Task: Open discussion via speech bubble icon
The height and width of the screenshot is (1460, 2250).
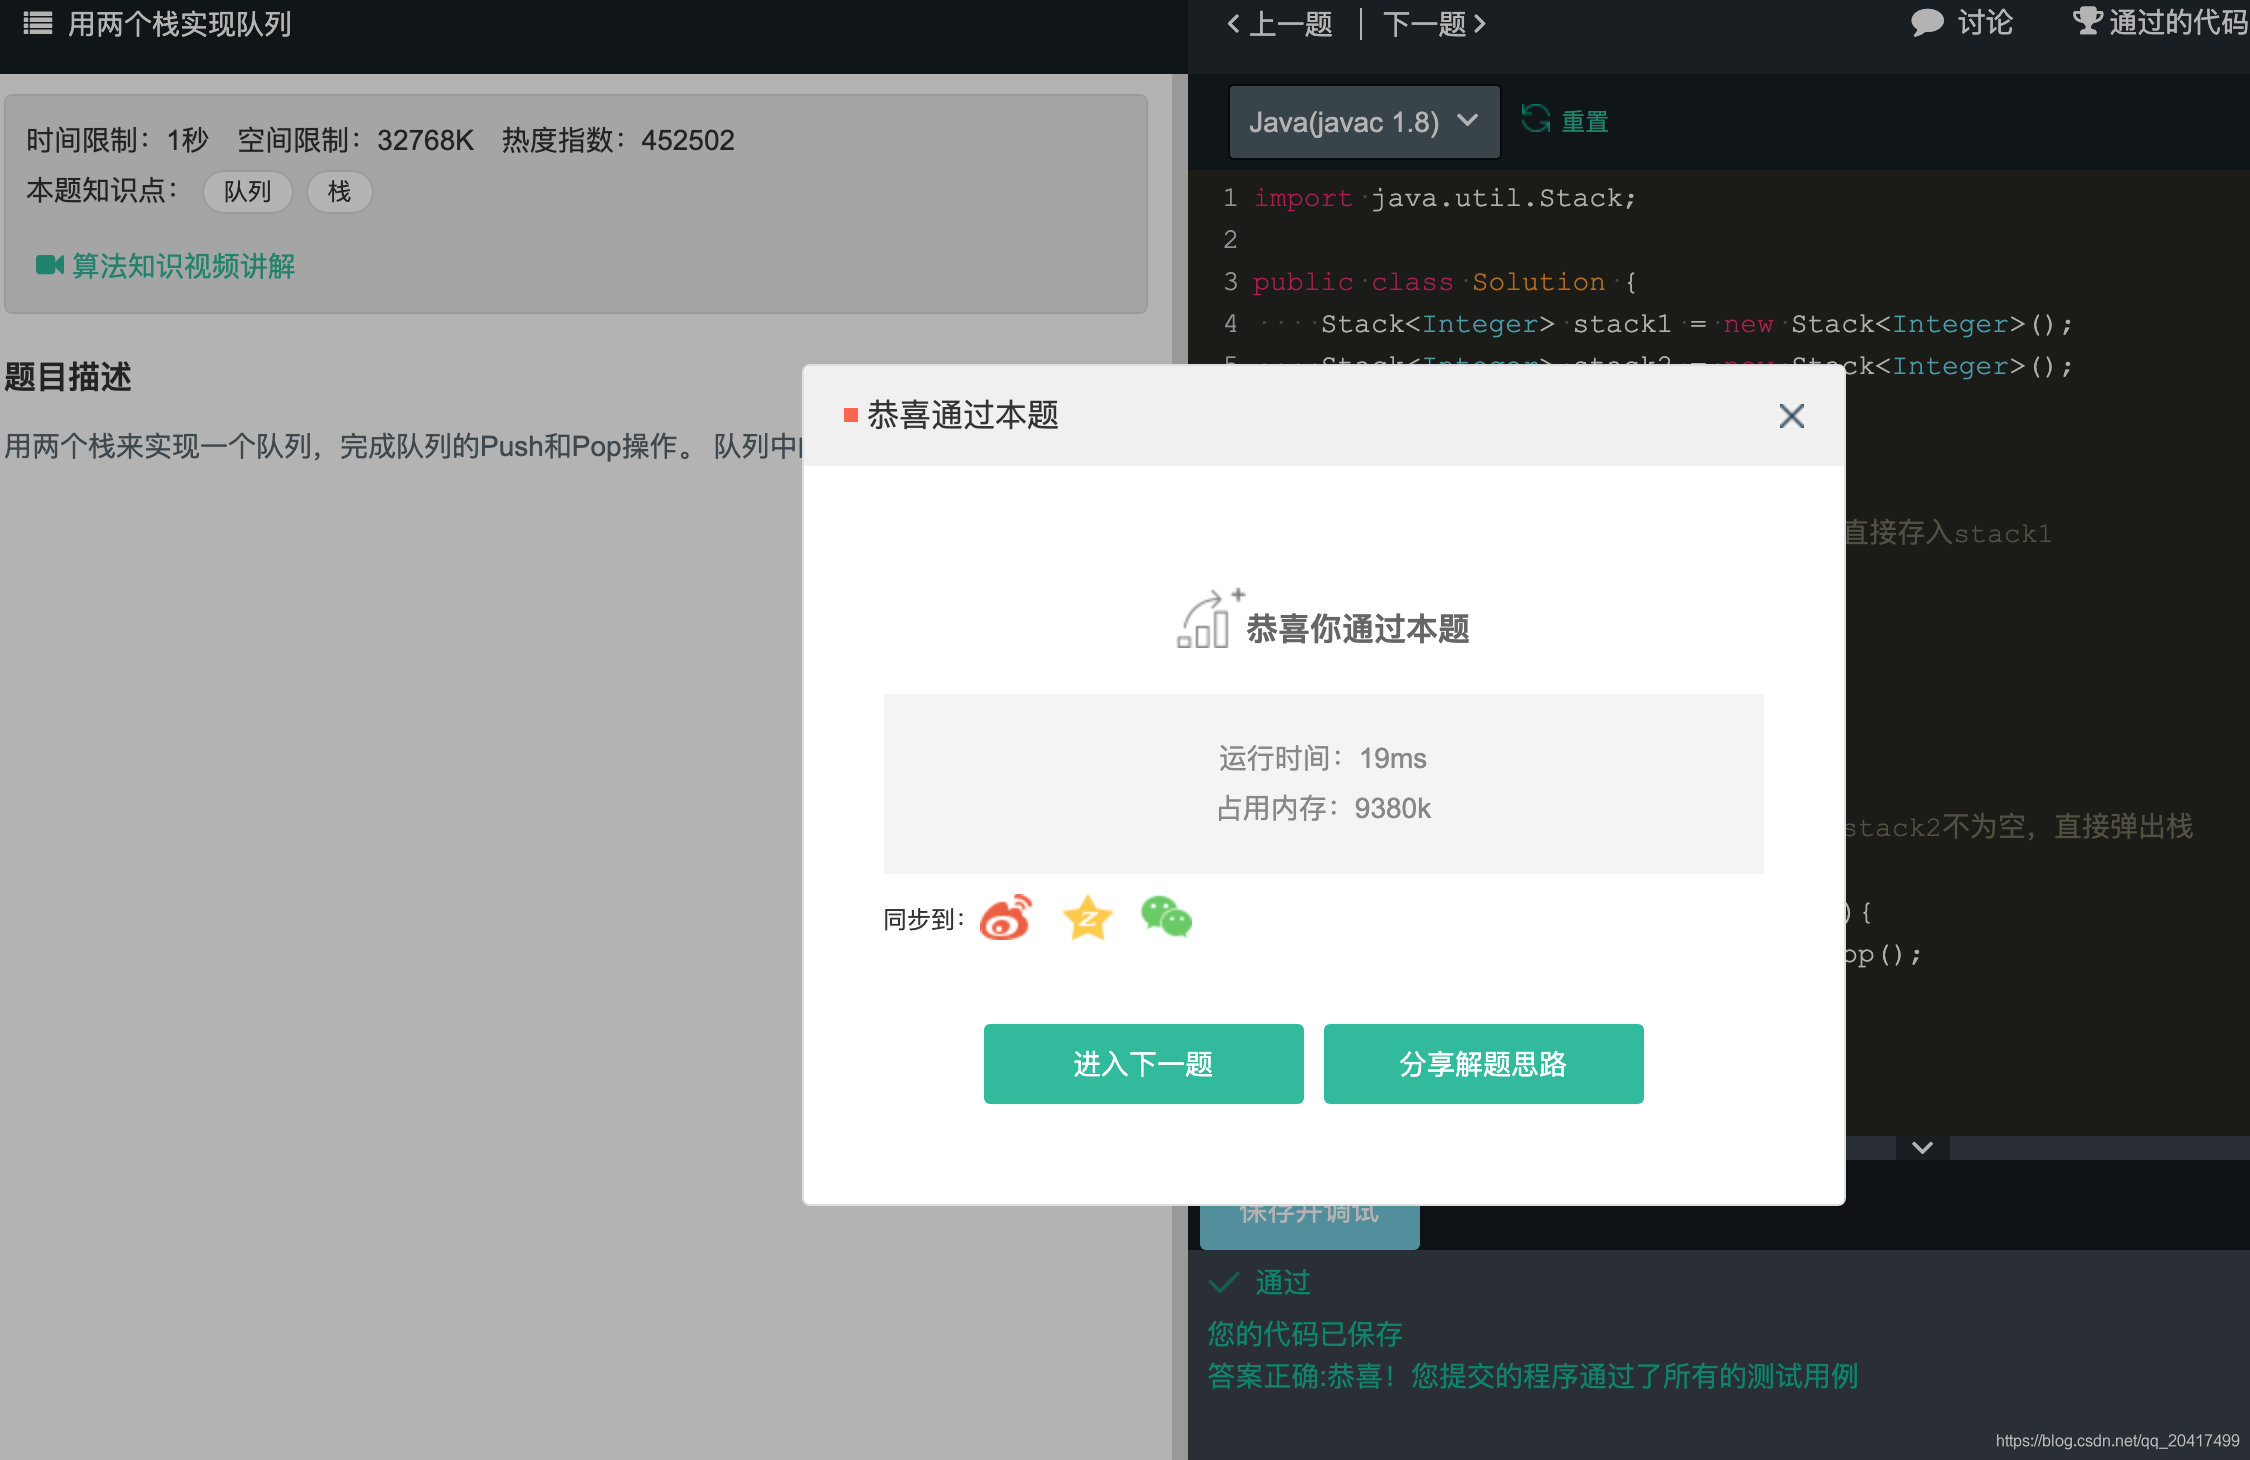Action: (x=1926, y=22)
